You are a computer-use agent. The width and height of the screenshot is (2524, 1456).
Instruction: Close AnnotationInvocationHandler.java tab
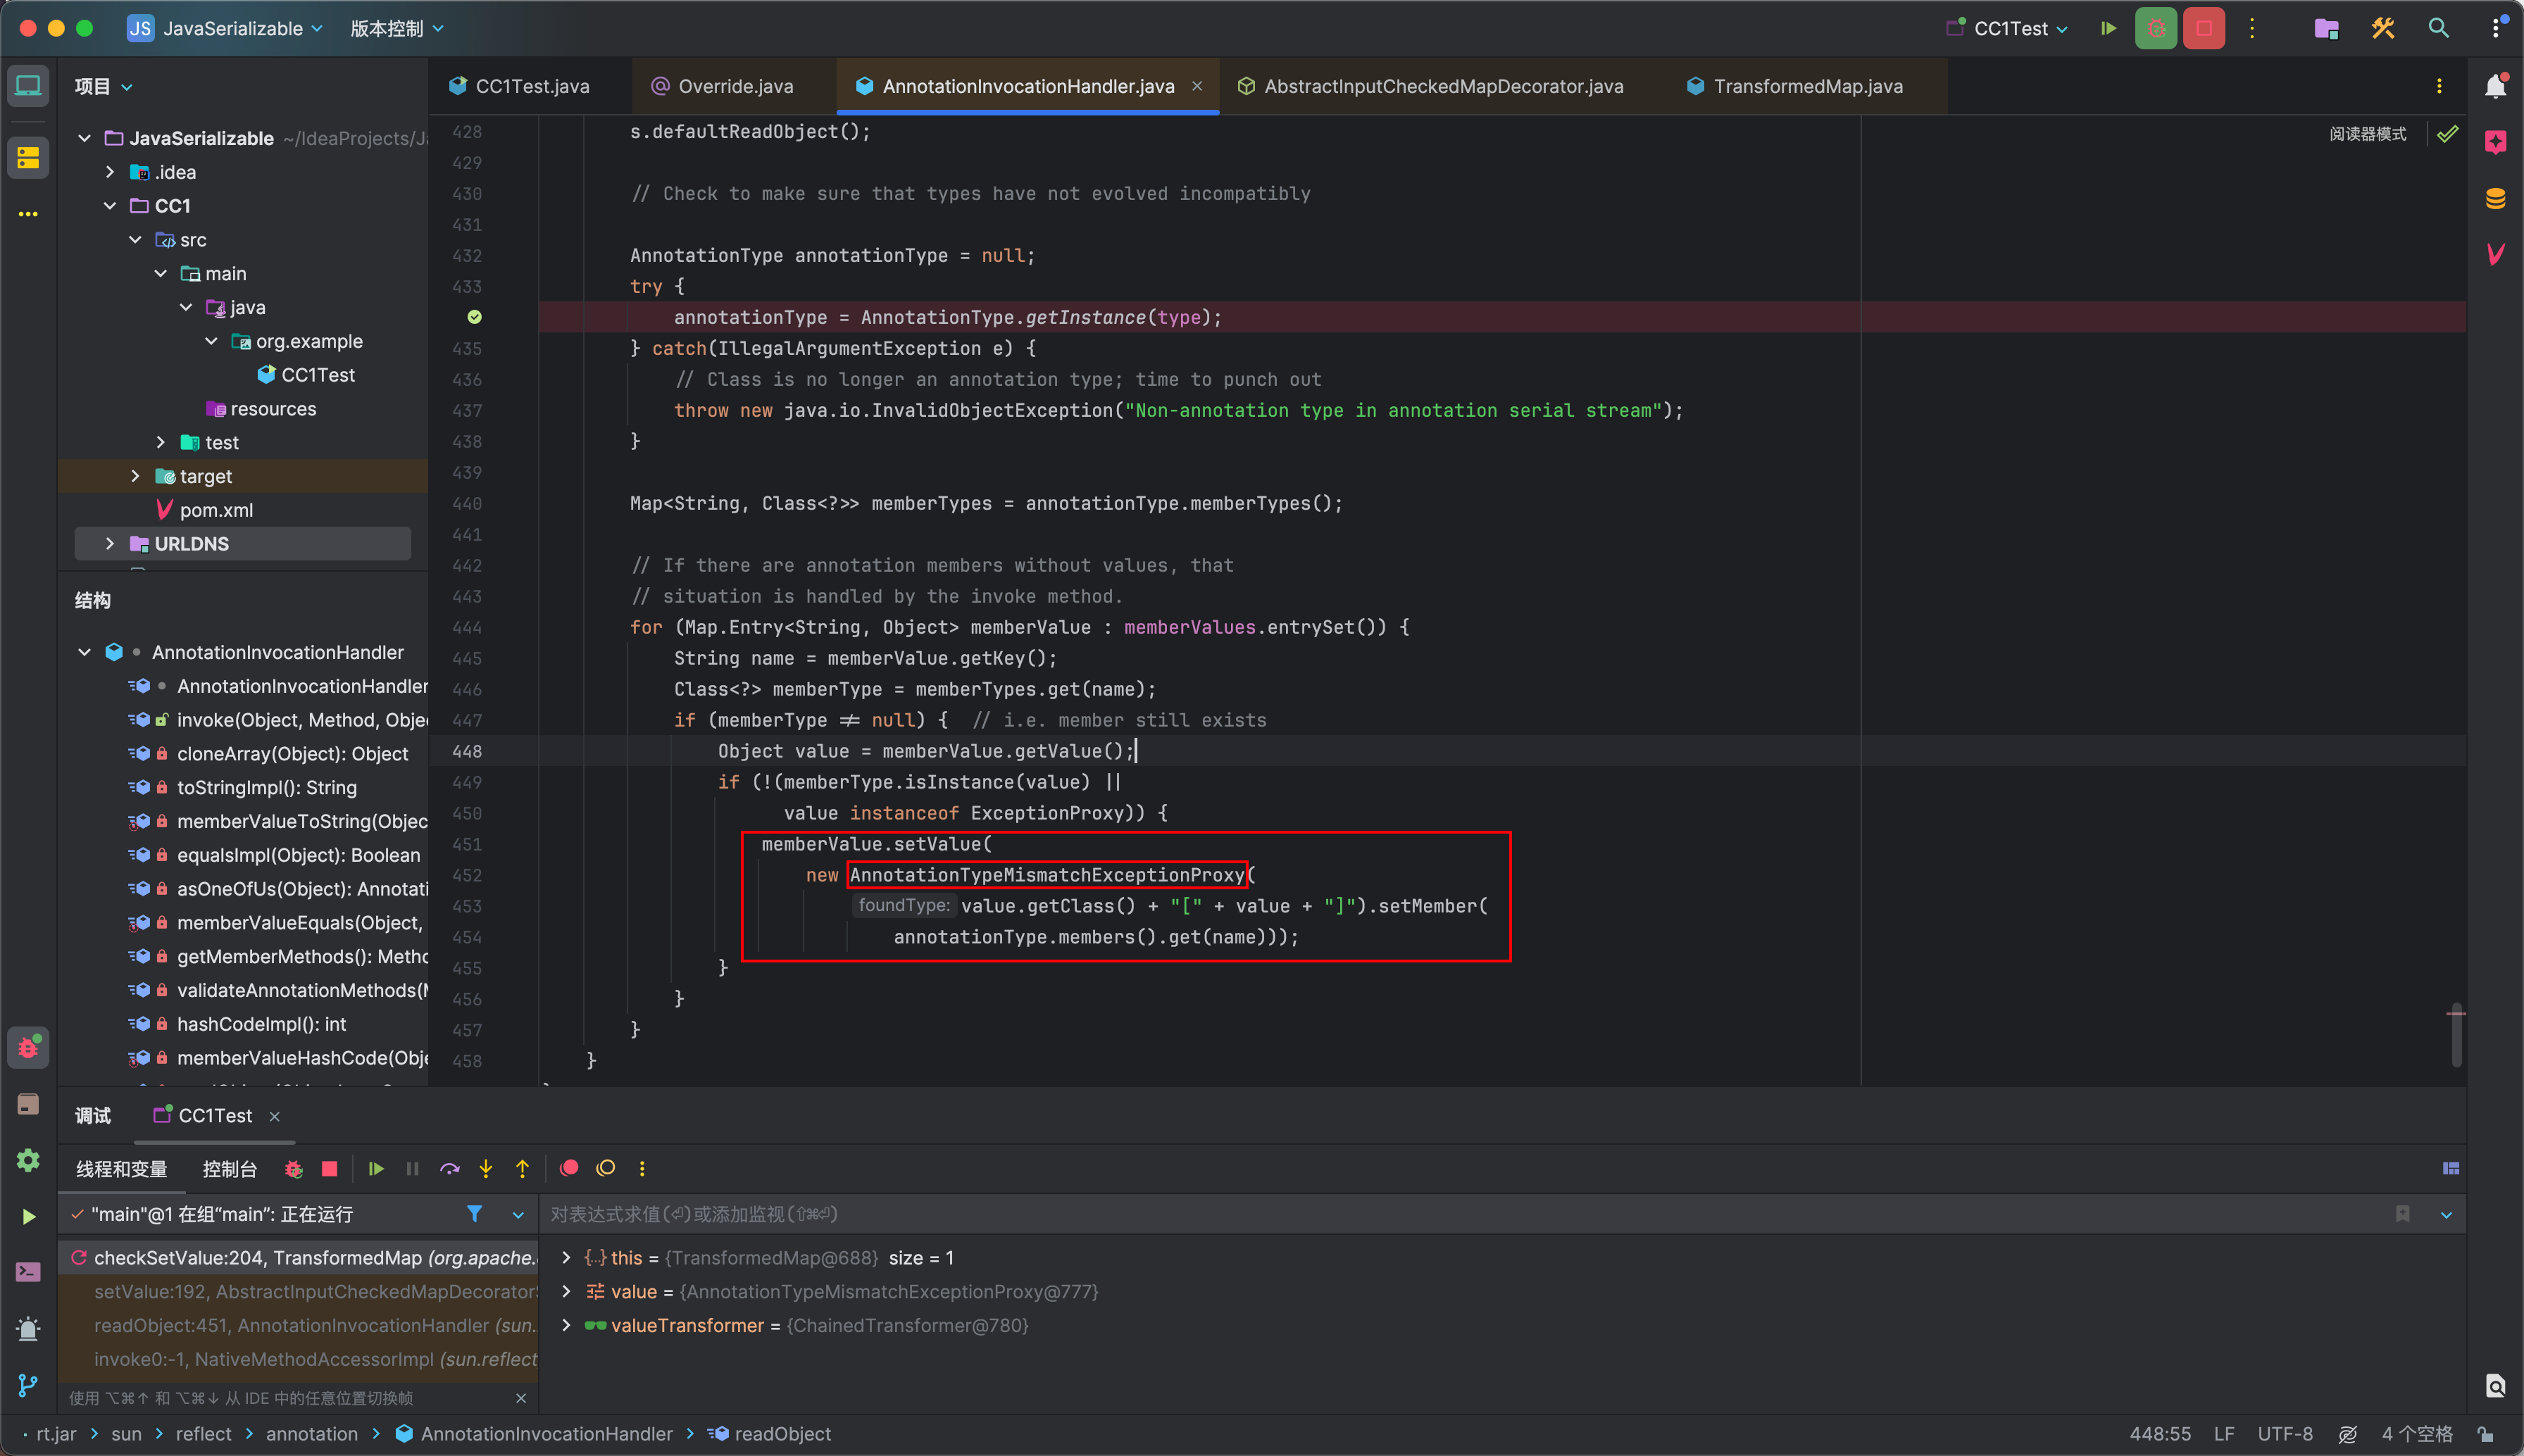tap(1197, 86)
